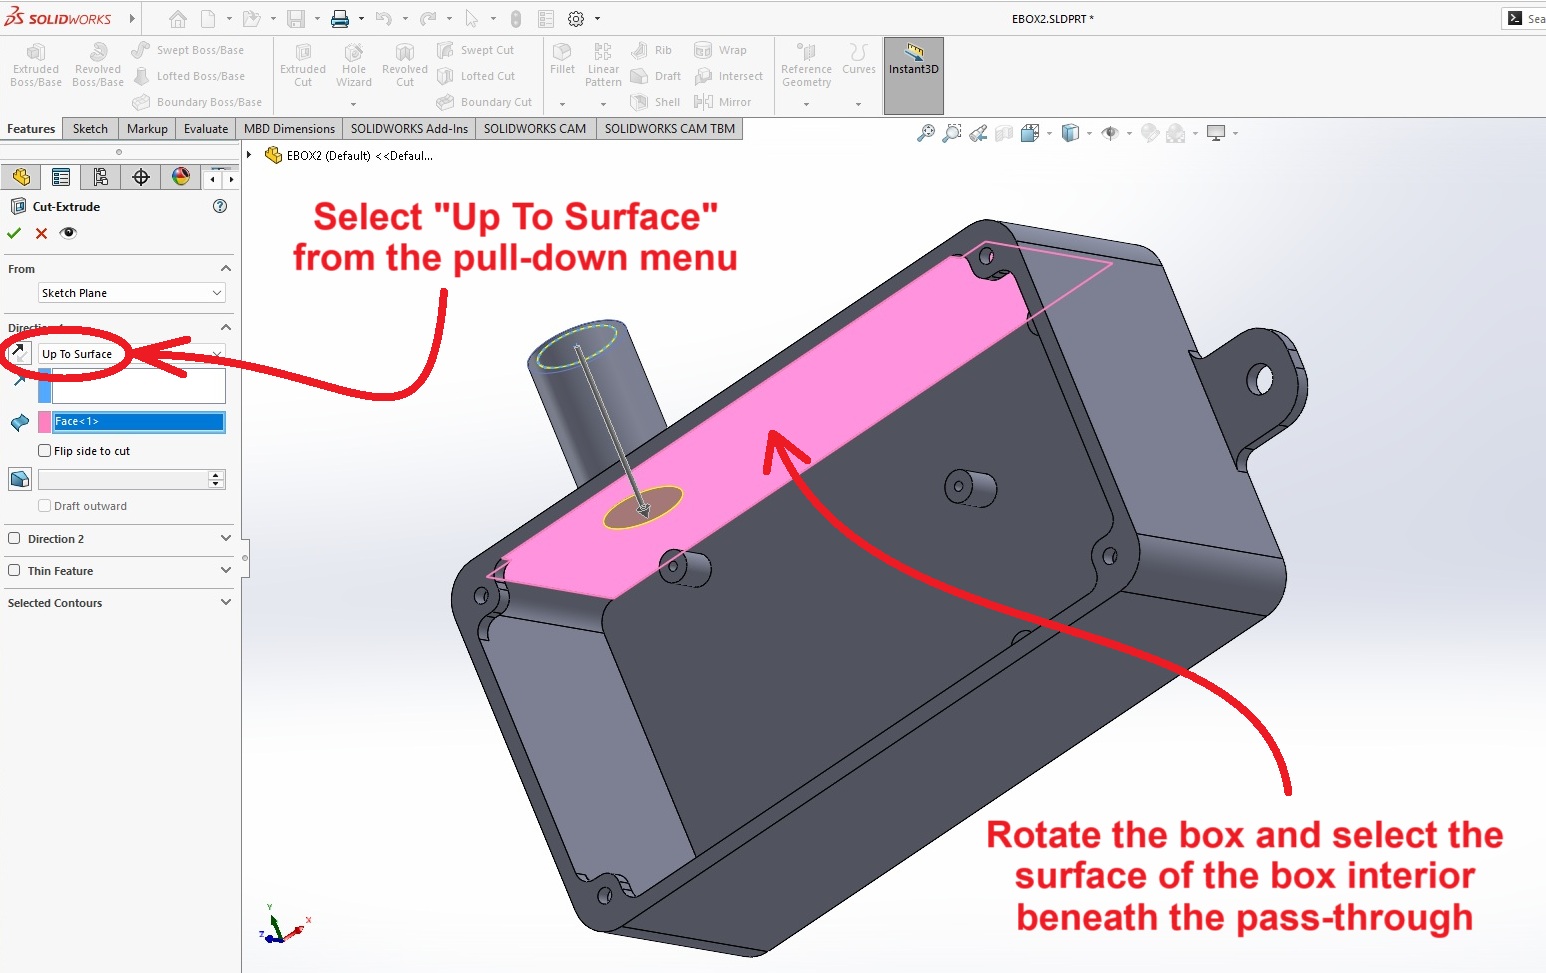Viewport: 1546px width, 973px height.
Task: Click the Reverse Direction arrow icon
Action: [x=20, y=353]
